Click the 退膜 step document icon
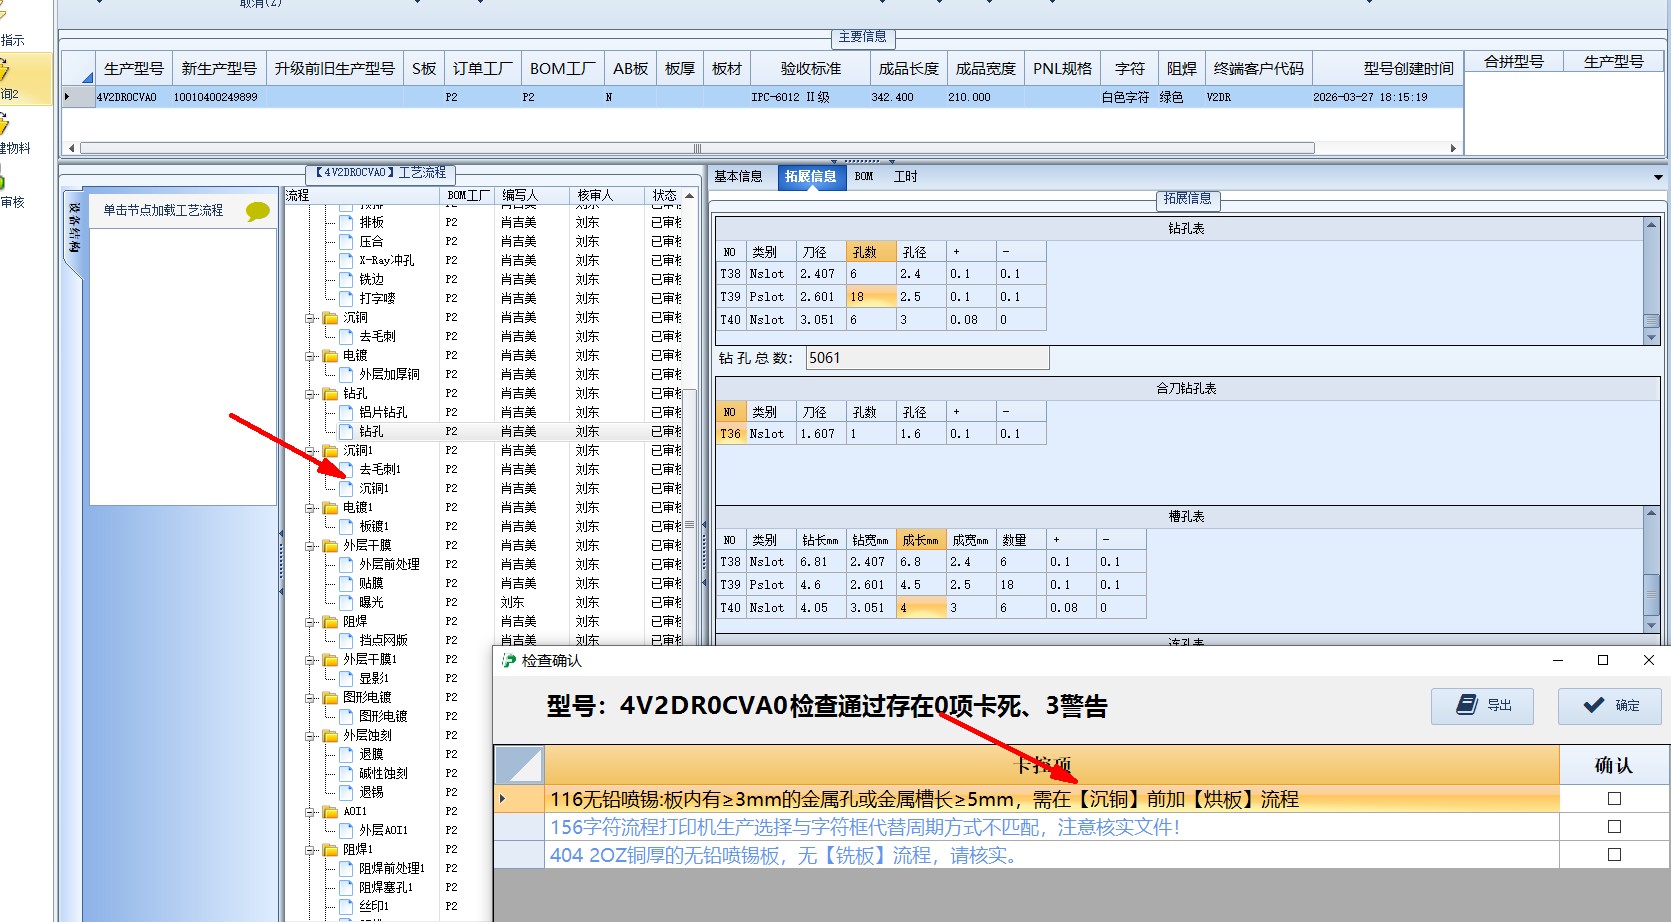 [346, 755]
